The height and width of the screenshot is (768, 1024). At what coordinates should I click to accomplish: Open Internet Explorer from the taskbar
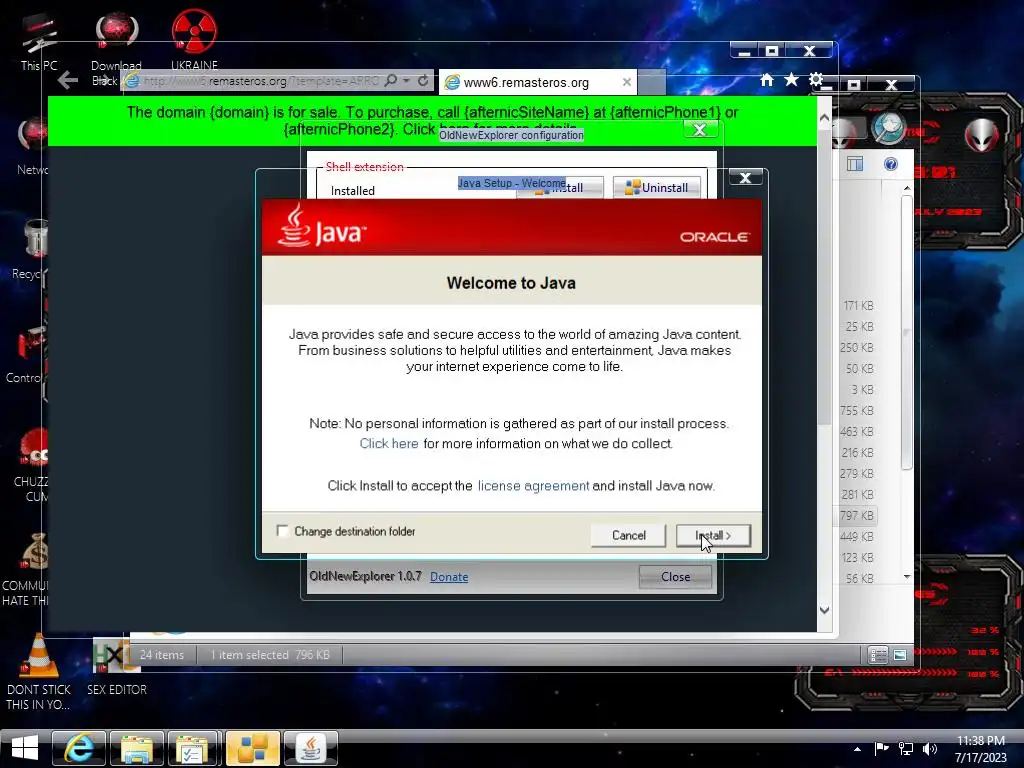click(79, 748)
